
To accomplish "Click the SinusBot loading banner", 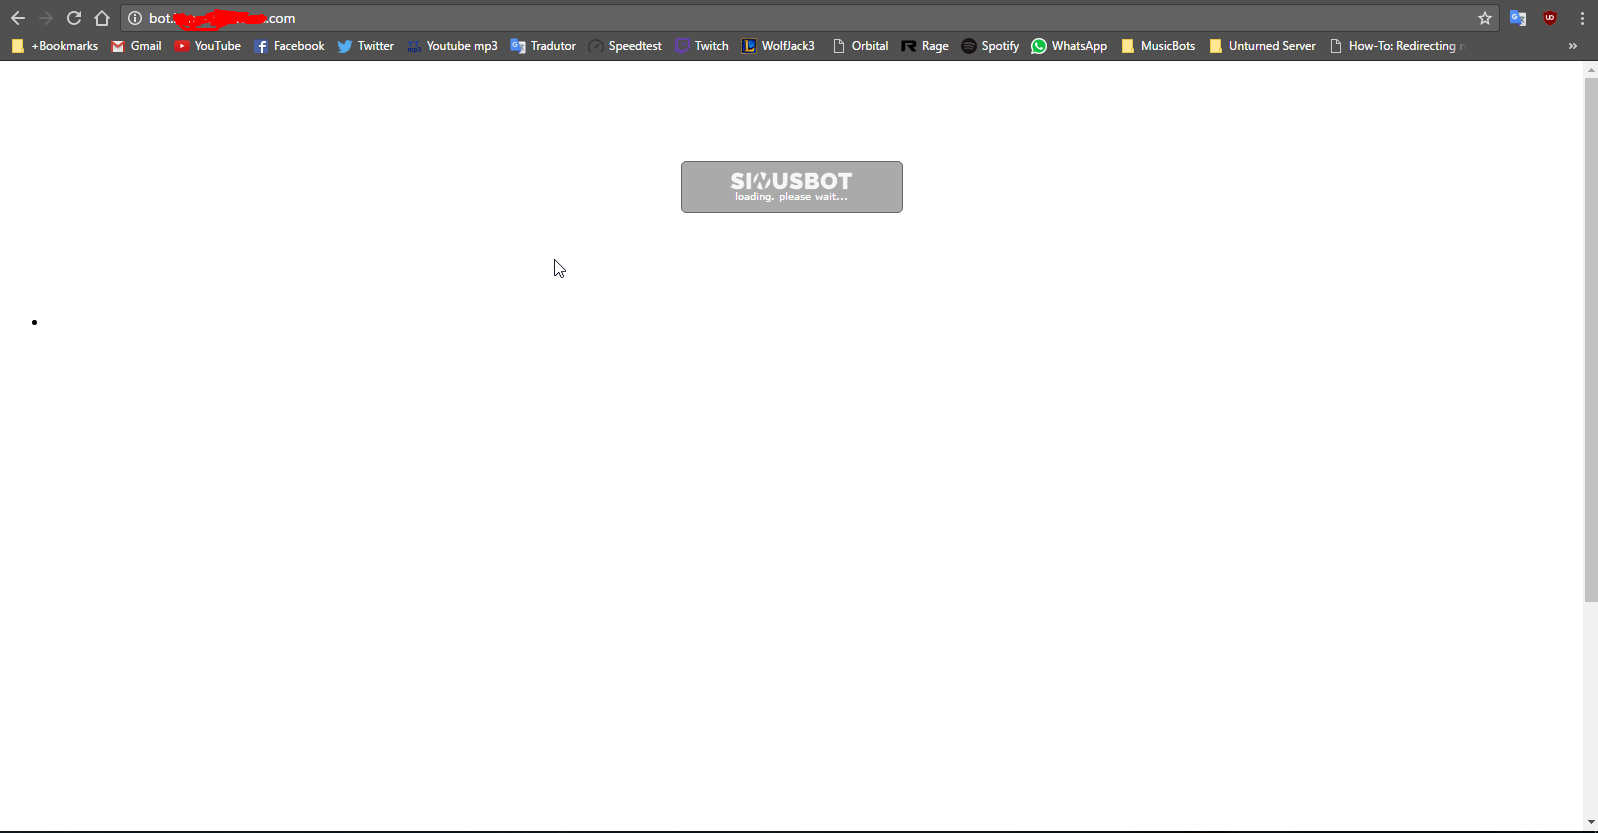I will point(792,187).
